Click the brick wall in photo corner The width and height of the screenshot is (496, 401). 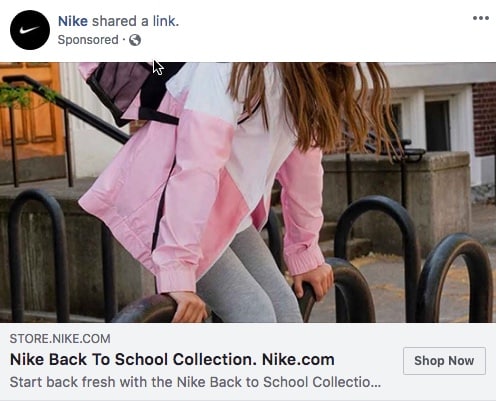click(484, 118)
